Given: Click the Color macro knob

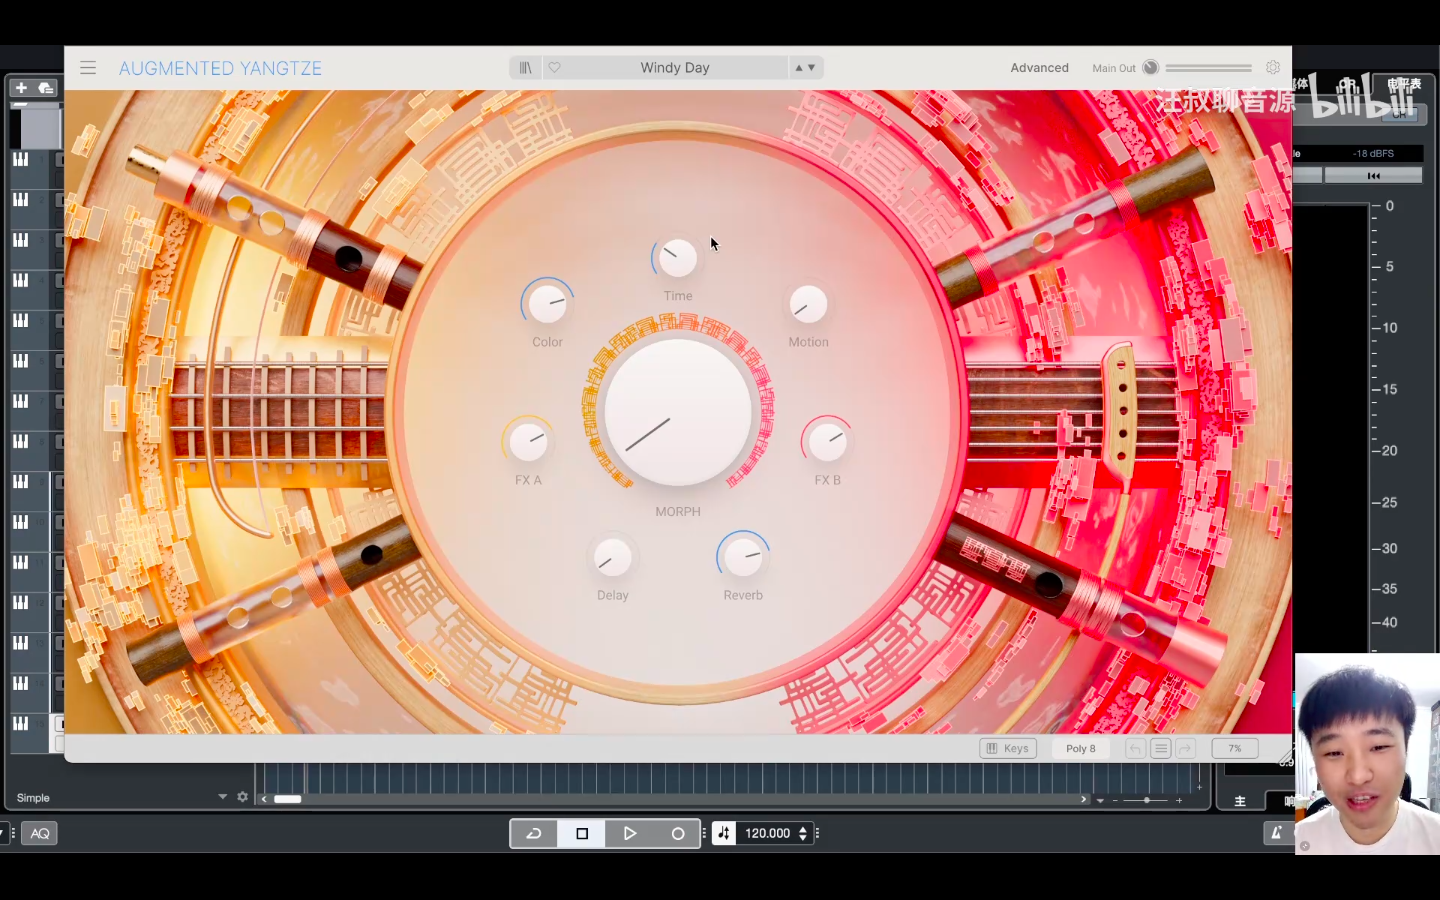Looking at the screenshot, I should click(547, 303).
